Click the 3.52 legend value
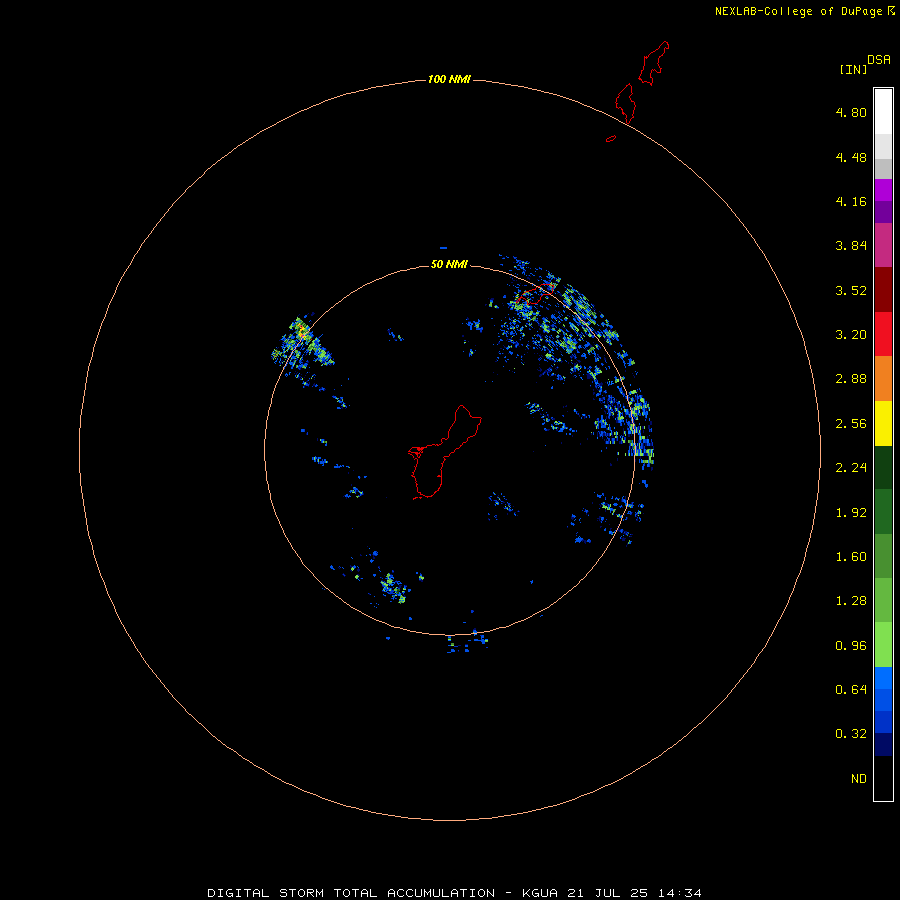The image size is (900, 900). [851, 290]
